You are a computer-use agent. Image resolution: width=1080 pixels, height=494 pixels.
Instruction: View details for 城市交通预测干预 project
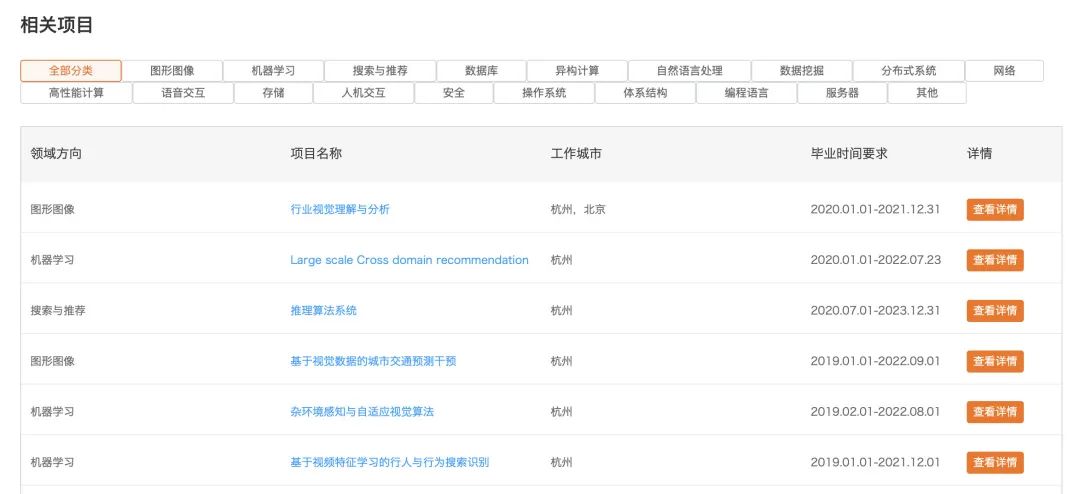[995, 362]
